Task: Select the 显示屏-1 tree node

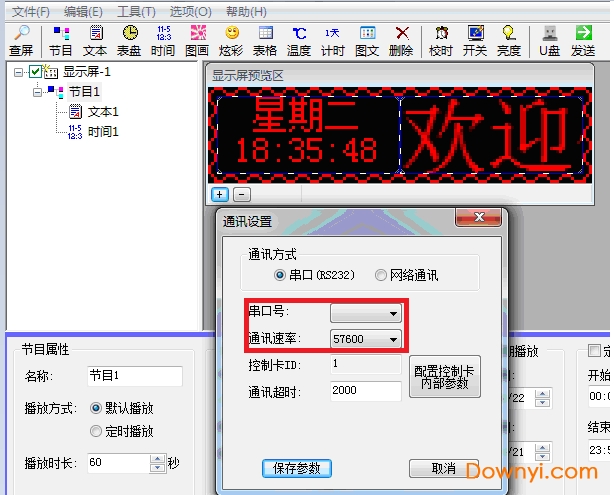Action: (x=87, y=72)
